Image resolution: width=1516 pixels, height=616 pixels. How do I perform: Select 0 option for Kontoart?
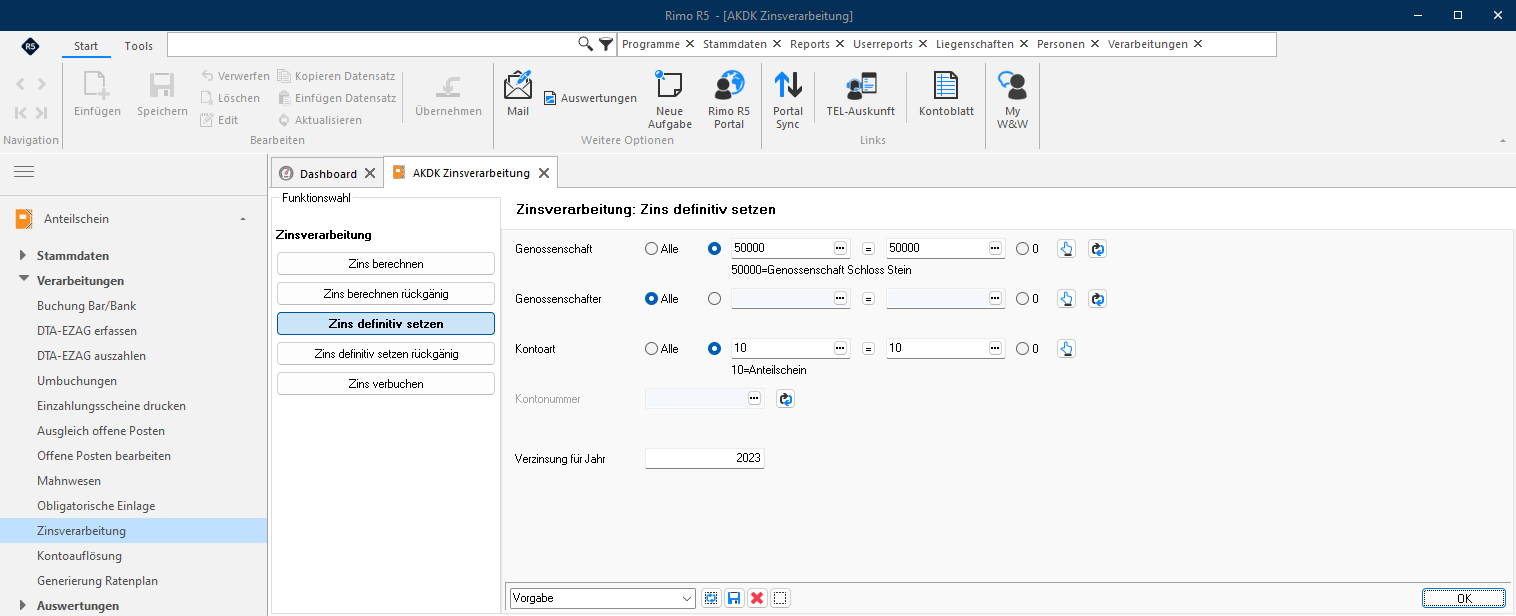tap(1027, 349)
